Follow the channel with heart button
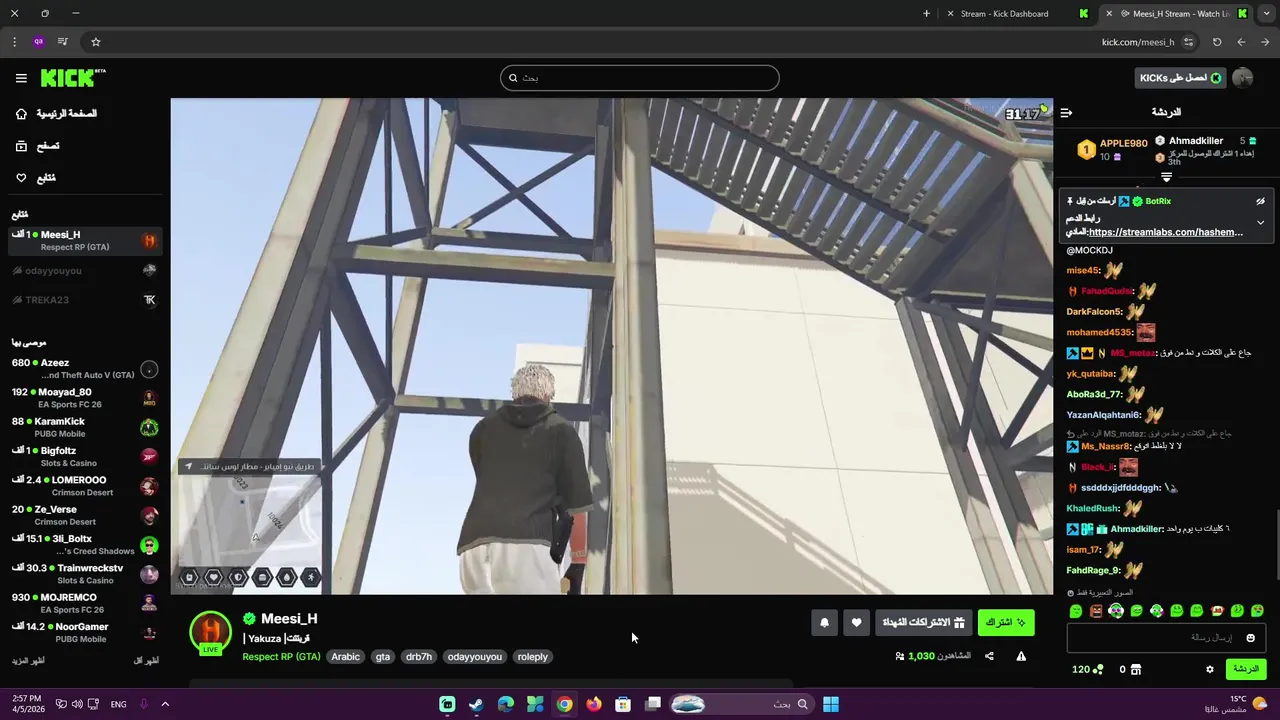 point(856,623)
